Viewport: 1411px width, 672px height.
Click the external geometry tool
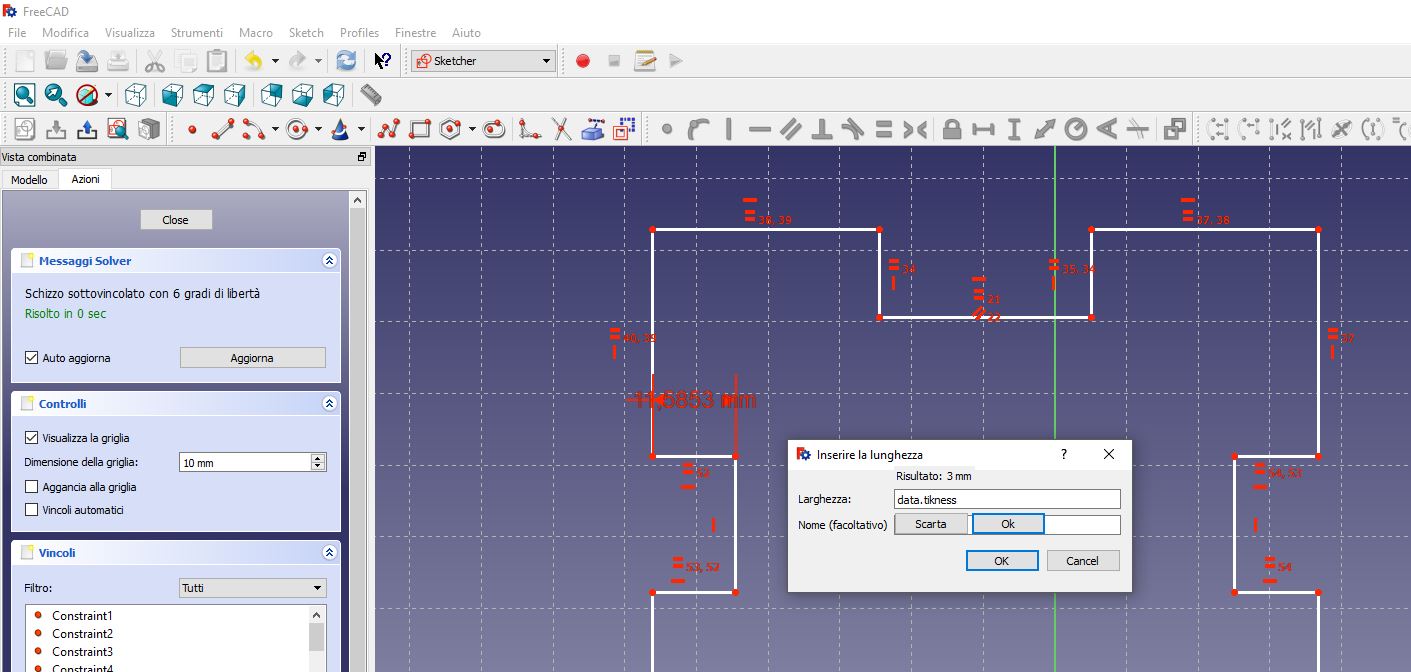tap(593, 129)
